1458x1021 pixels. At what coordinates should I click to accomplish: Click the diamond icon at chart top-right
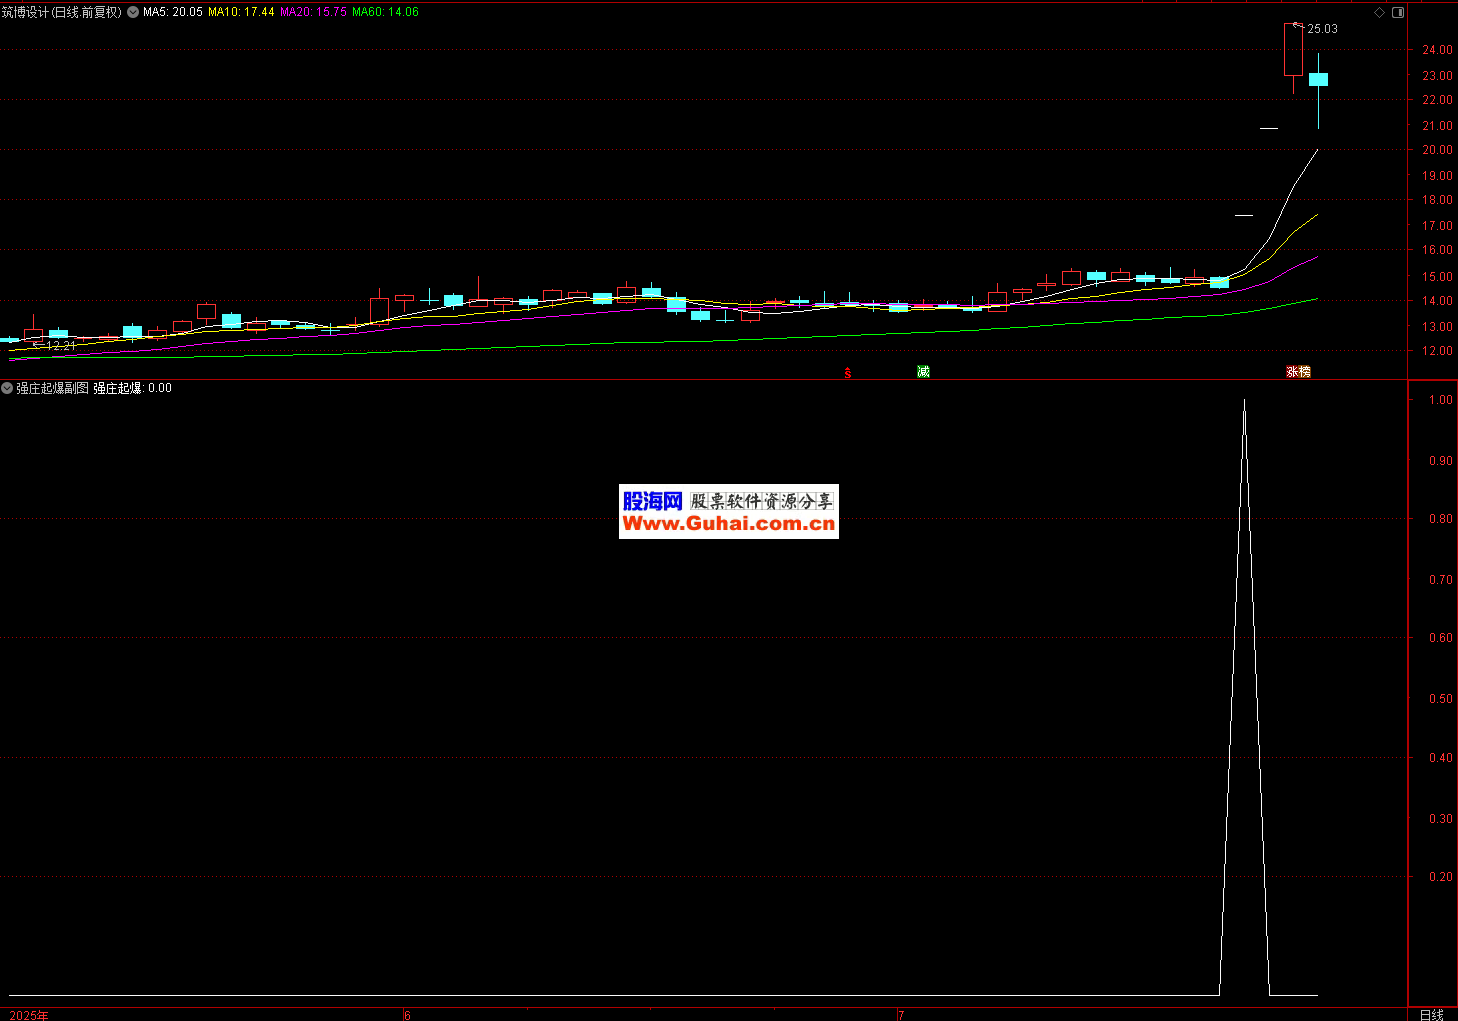[1380, 12]
